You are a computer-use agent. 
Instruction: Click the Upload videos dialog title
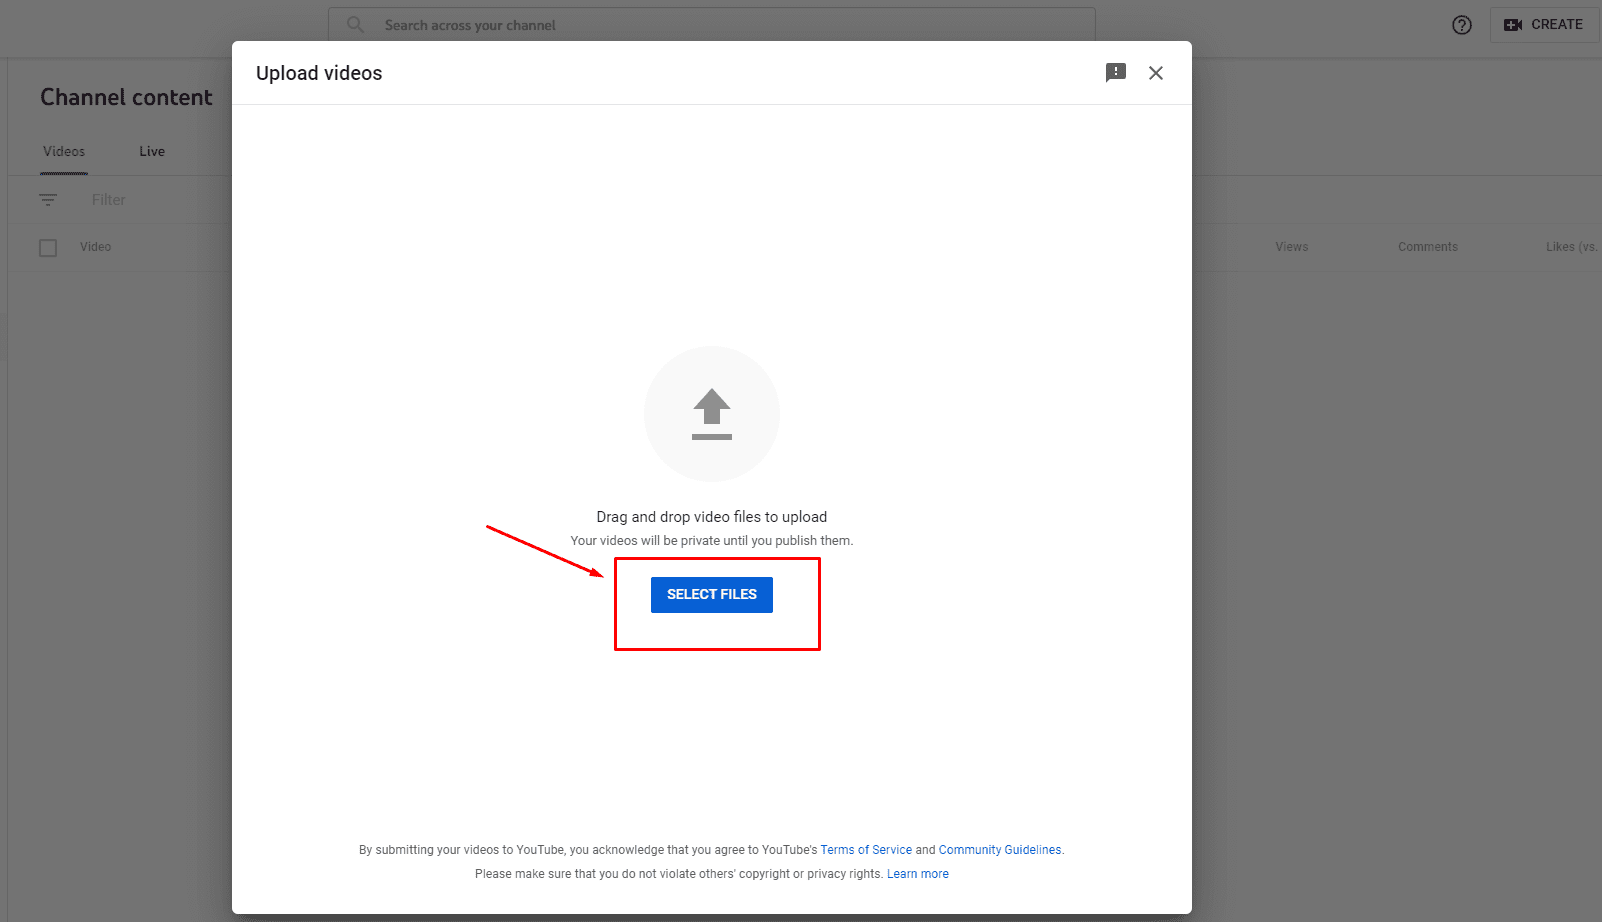pyautogui.click(x=319, y=73)
